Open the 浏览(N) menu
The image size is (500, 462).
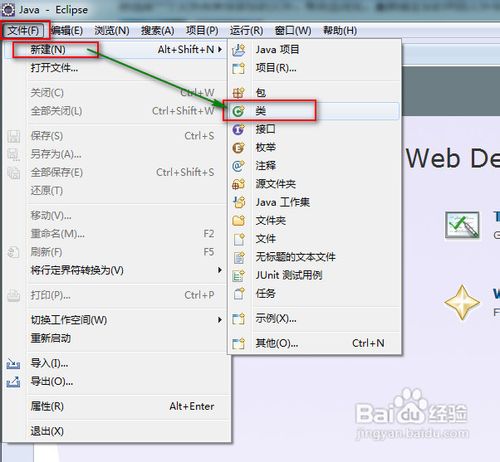click(112, 31)
